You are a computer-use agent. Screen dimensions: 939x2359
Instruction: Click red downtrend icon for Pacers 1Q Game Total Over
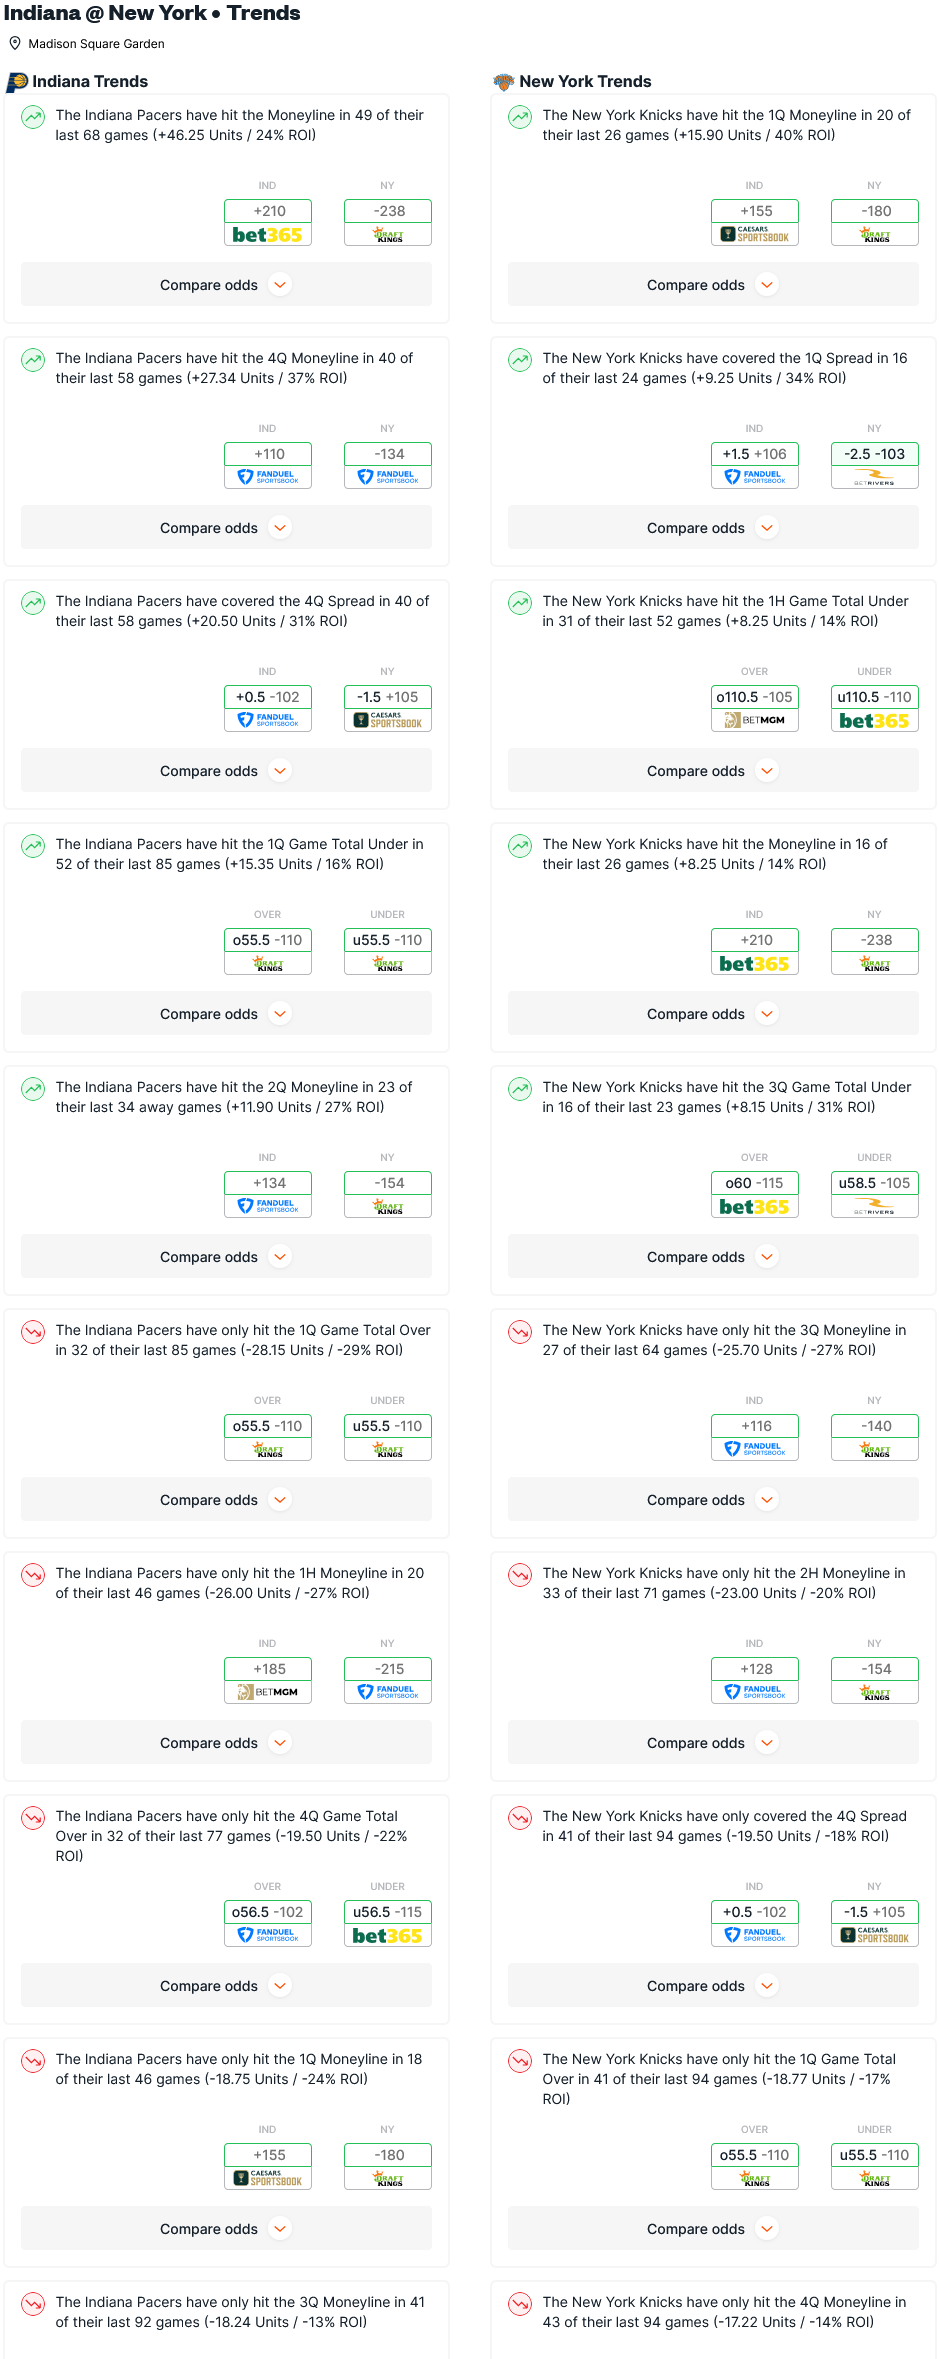tap(33, 1332)
